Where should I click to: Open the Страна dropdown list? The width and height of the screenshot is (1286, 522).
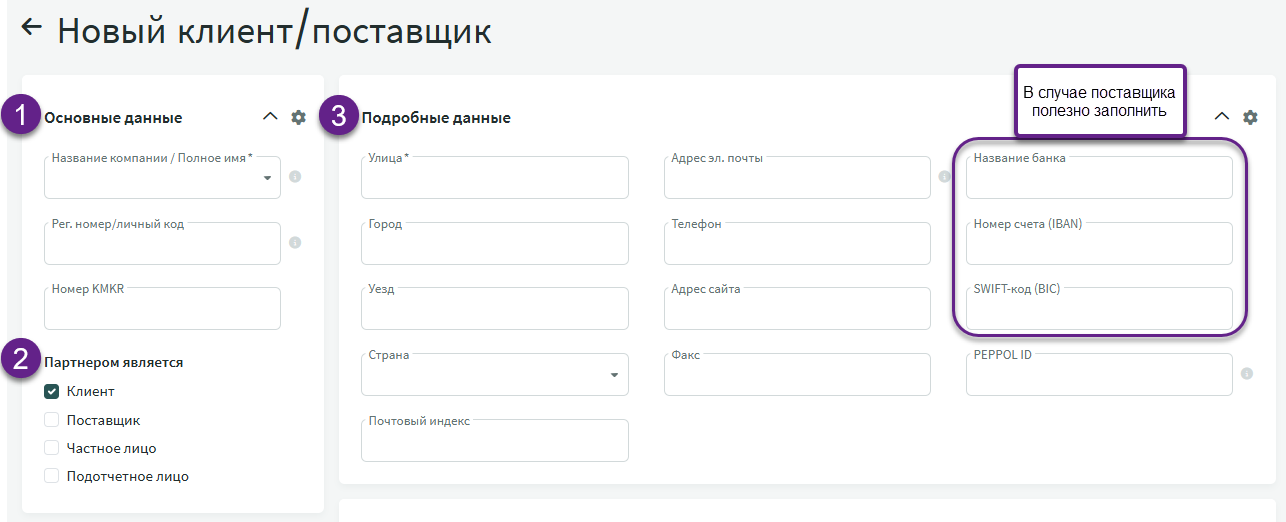(613, 375)
